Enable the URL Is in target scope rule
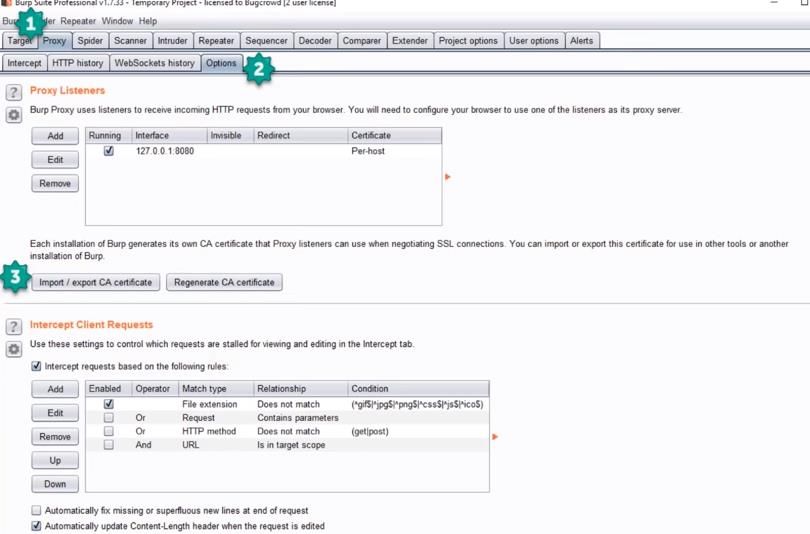 pyautogui.click(x=108, y=444)
